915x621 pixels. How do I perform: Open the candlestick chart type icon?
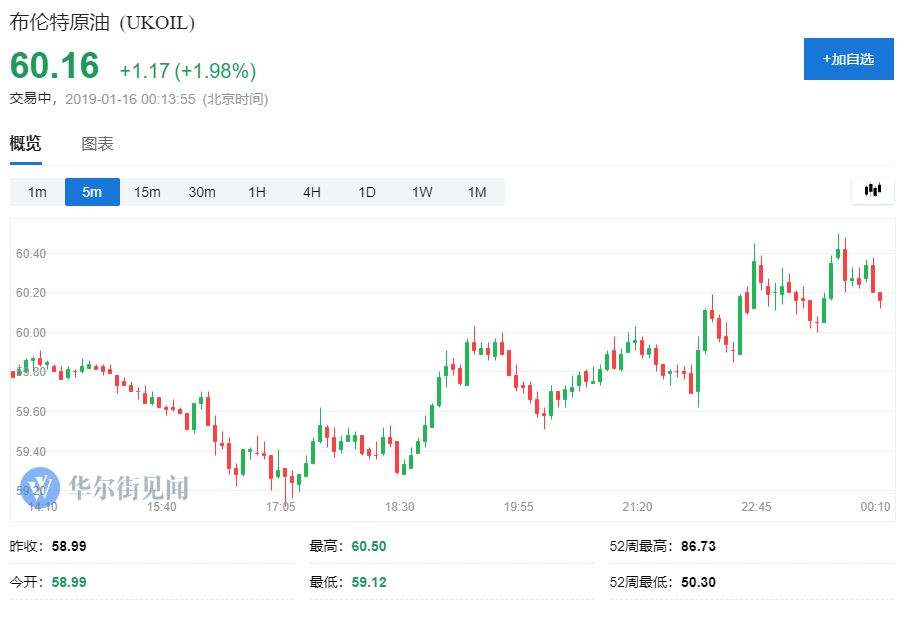(x=872, y=191)
